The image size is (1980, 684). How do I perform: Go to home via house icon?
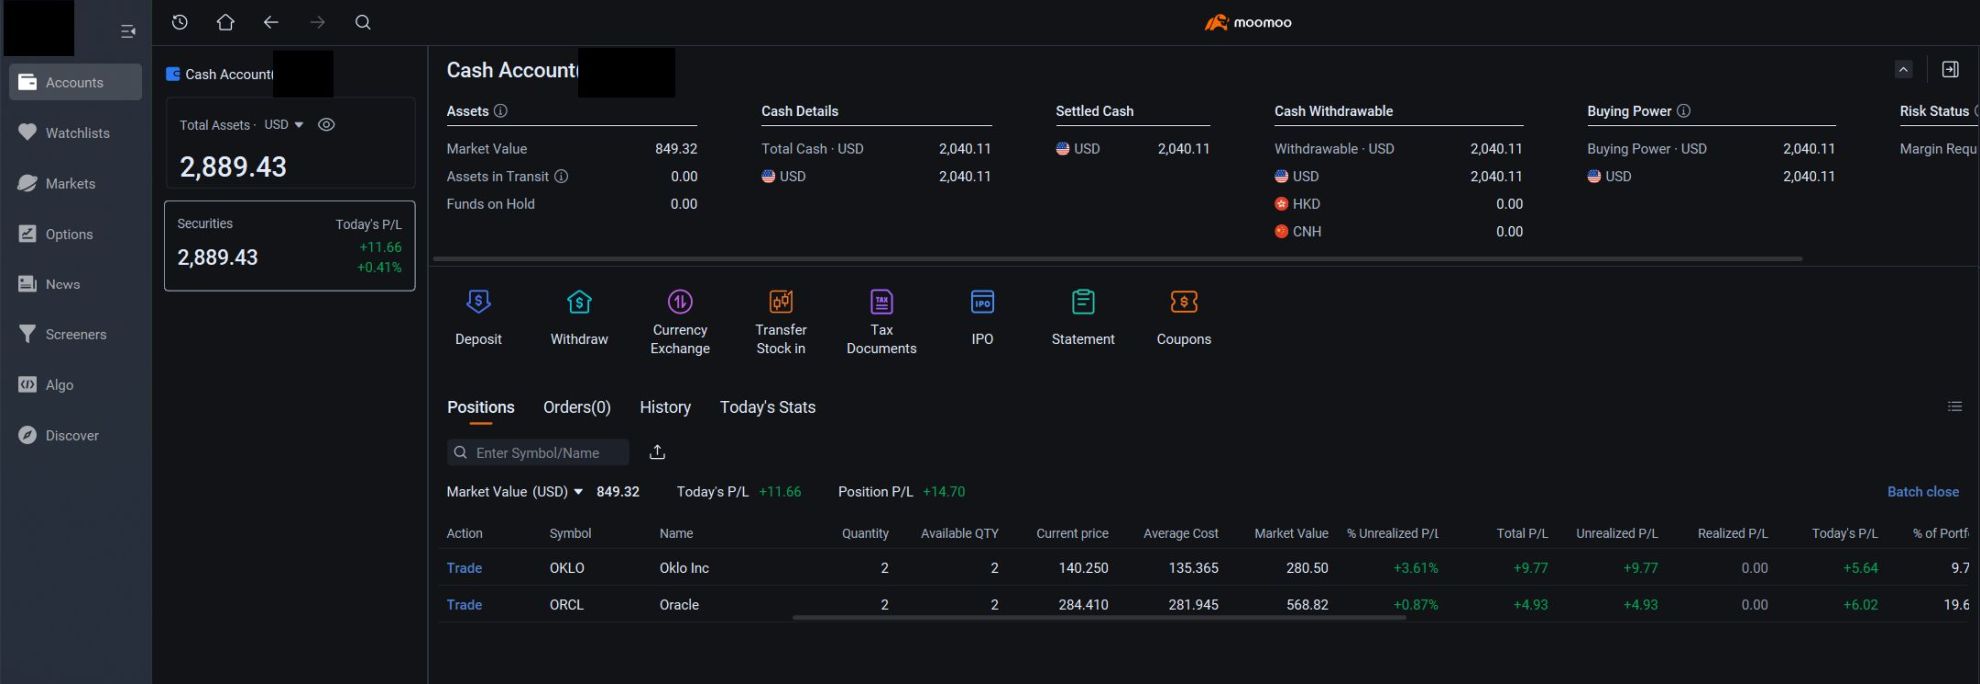(x=226, y=22)
